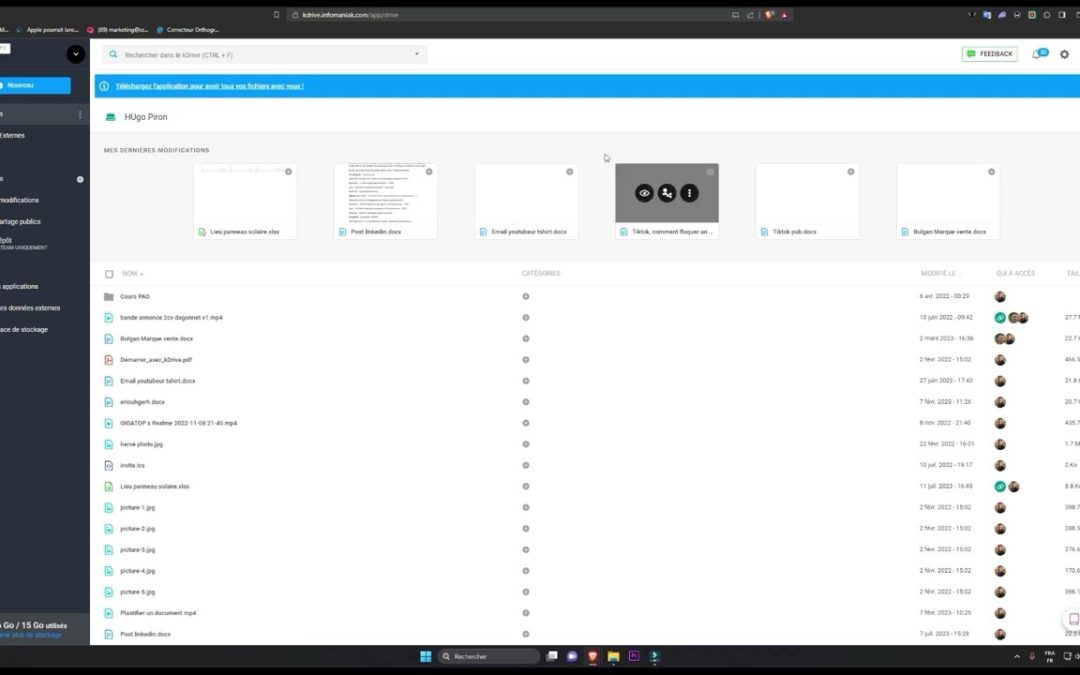Image resolution: width=1080 pixels, height=675 pixels.
Task: Click the CATÉGORIES column header
Action: (x=541, y=273)
